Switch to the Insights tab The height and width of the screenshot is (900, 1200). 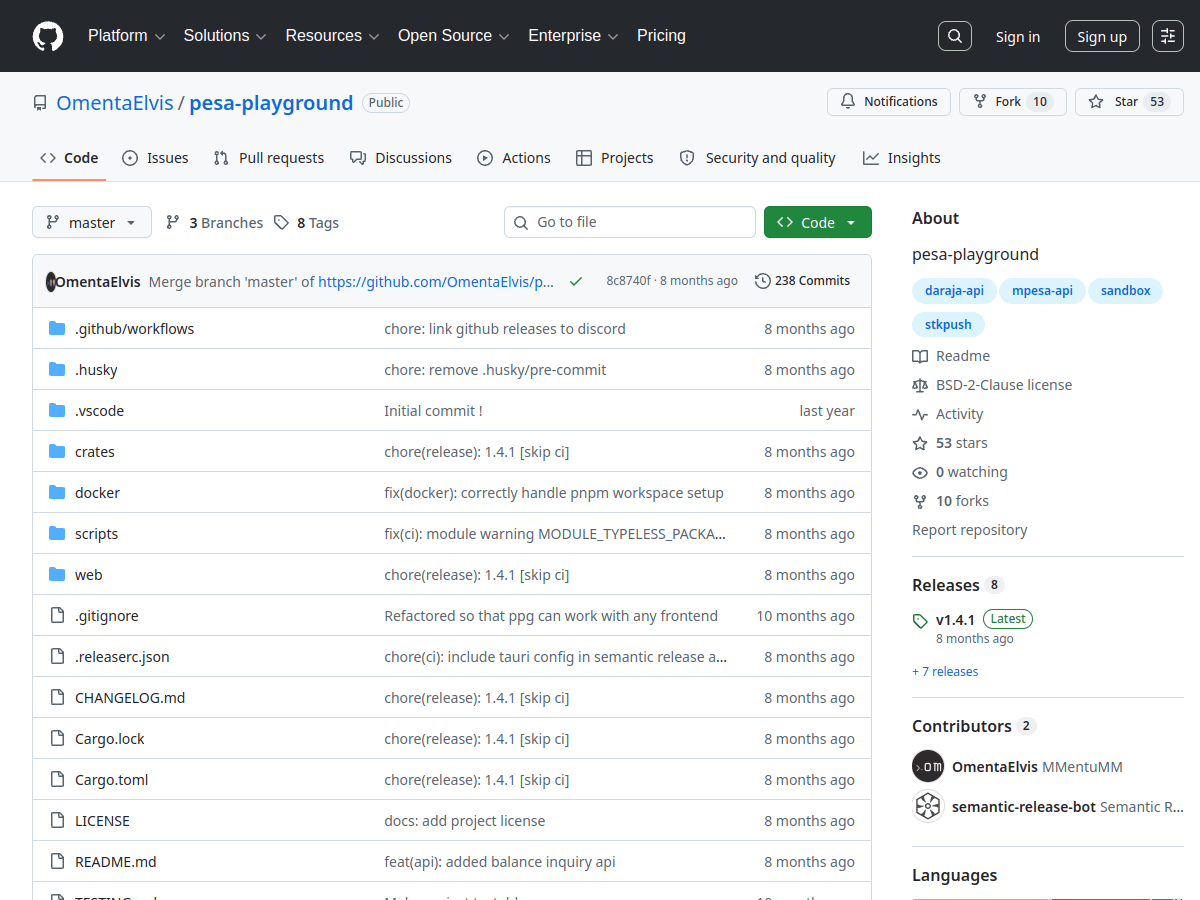pyautogui.click(x=902, y=158)
